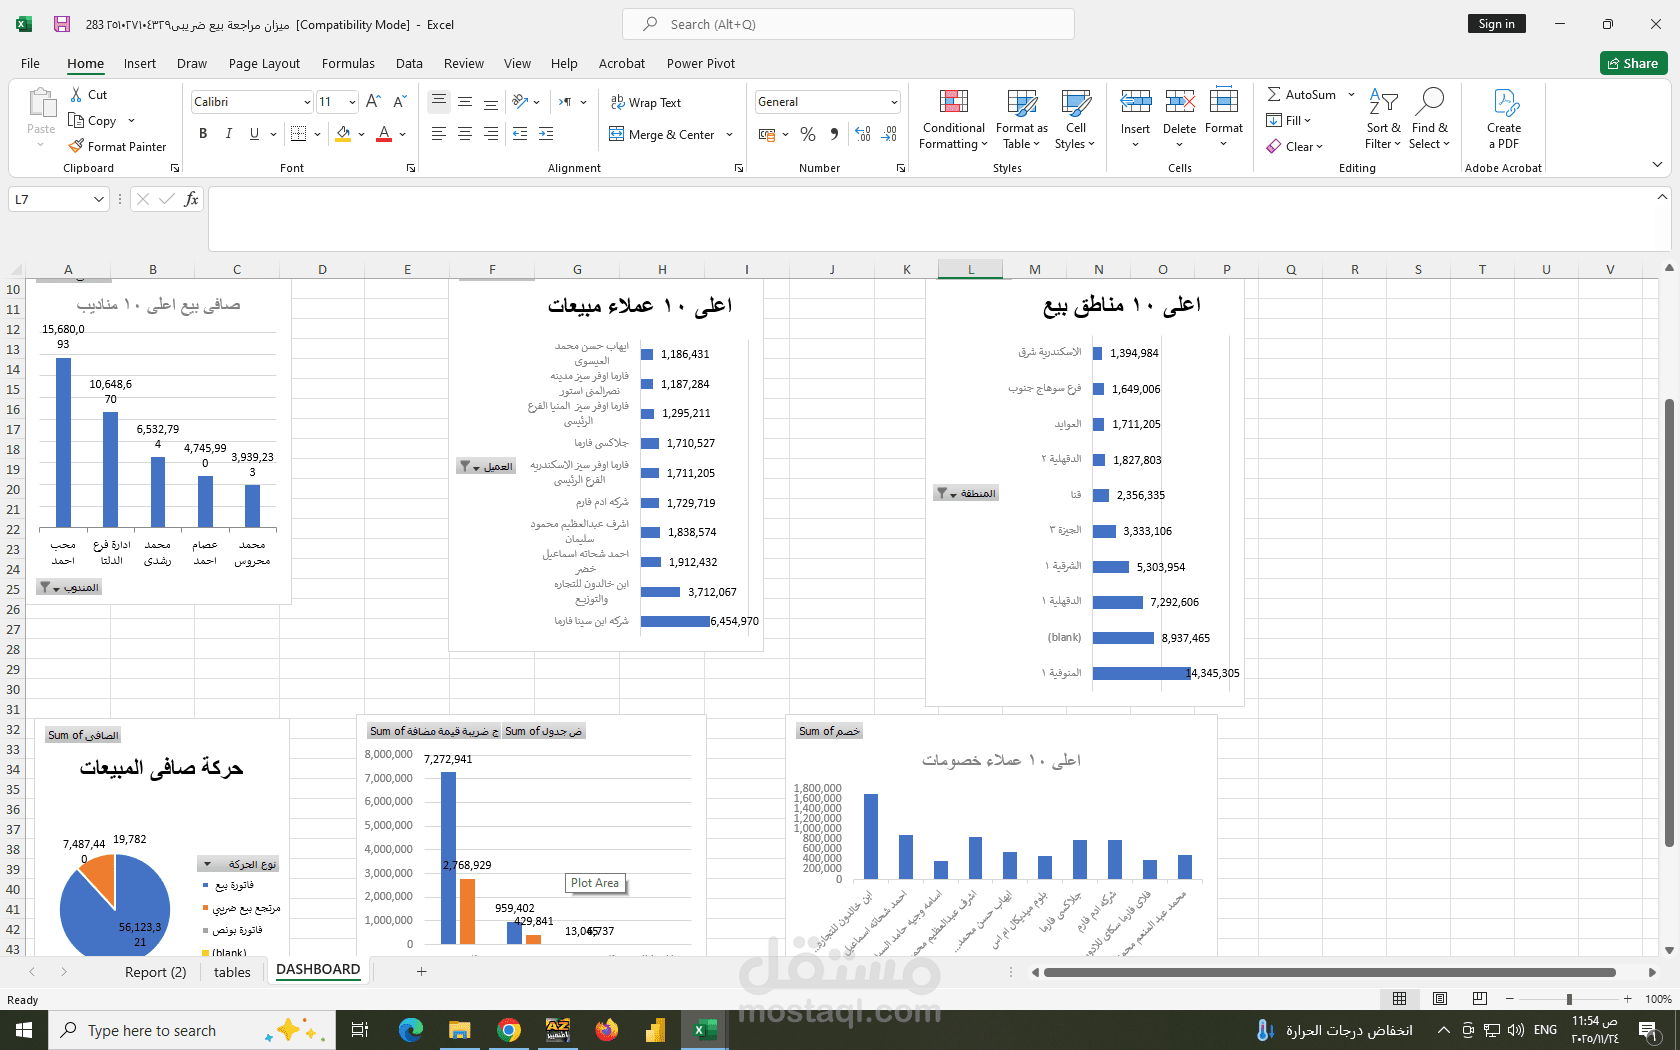Image resolution: width=1680 pixels, height=1050 pixels.
Task: Click the Sign in button
Action: (1496, 24)
